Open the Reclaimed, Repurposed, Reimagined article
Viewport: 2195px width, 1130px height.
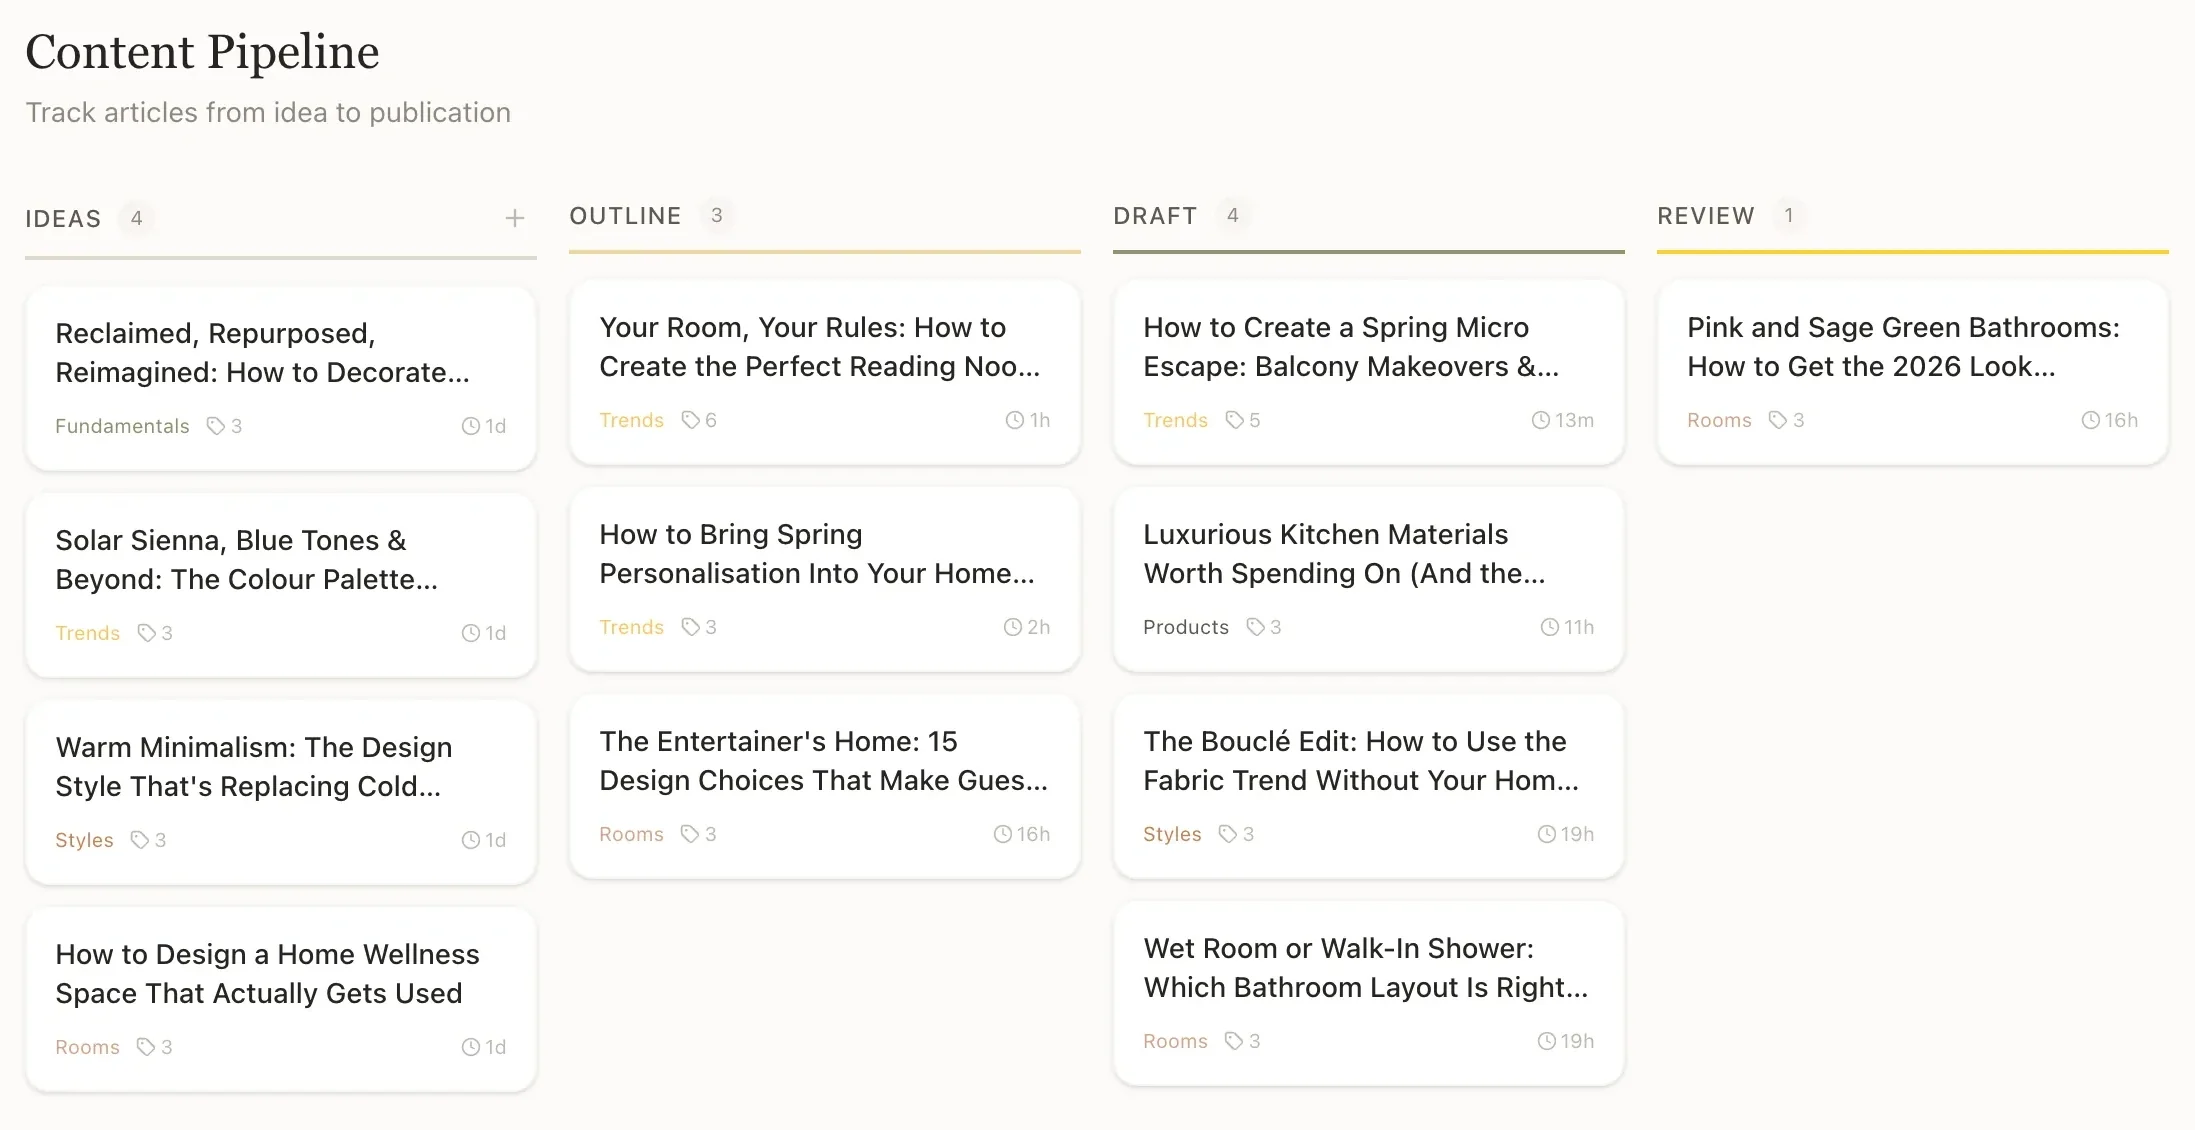coord(281,379)
